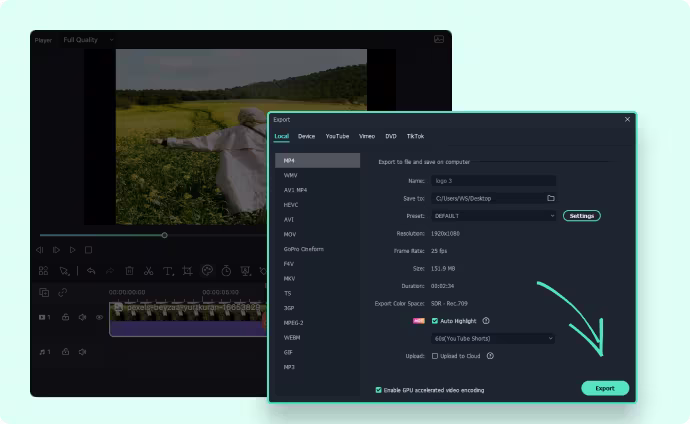Select the MPEG-2 format
The width and height of the screenshot is (690, 424).
point(317,323)
